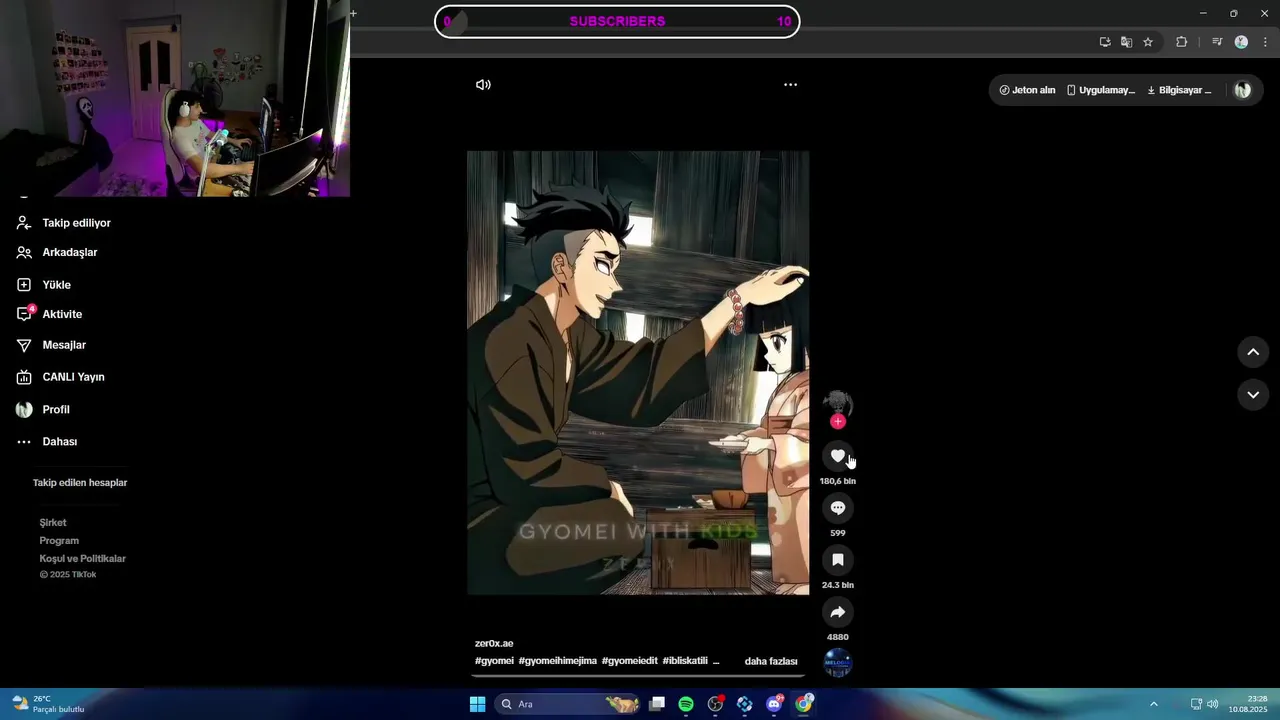
Task: Bookmark the video with the save icon
Action: tap(838, 560)
